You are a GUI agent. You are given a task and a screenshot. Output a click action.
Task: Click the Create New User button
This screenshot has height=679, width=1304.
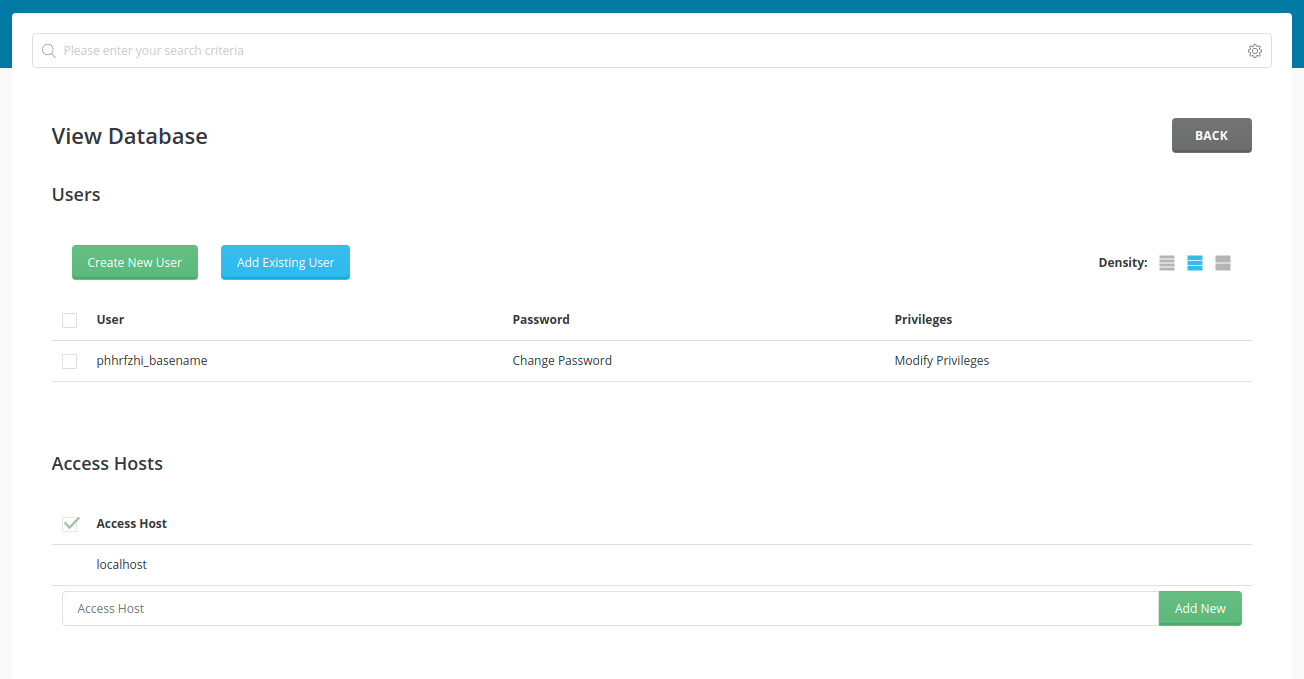tap(135, 263)
